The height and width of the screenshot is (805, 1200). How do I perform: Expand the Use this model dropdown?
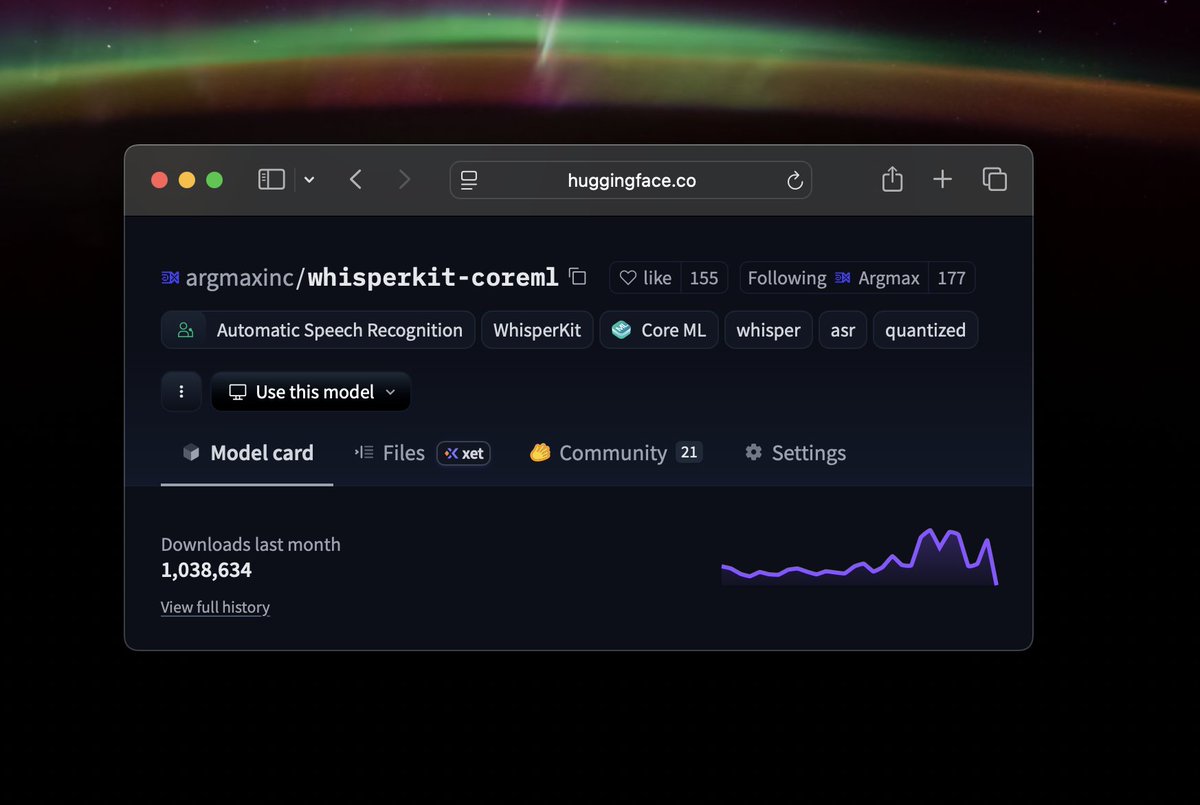pyautogui.click(x=311, y=392)
